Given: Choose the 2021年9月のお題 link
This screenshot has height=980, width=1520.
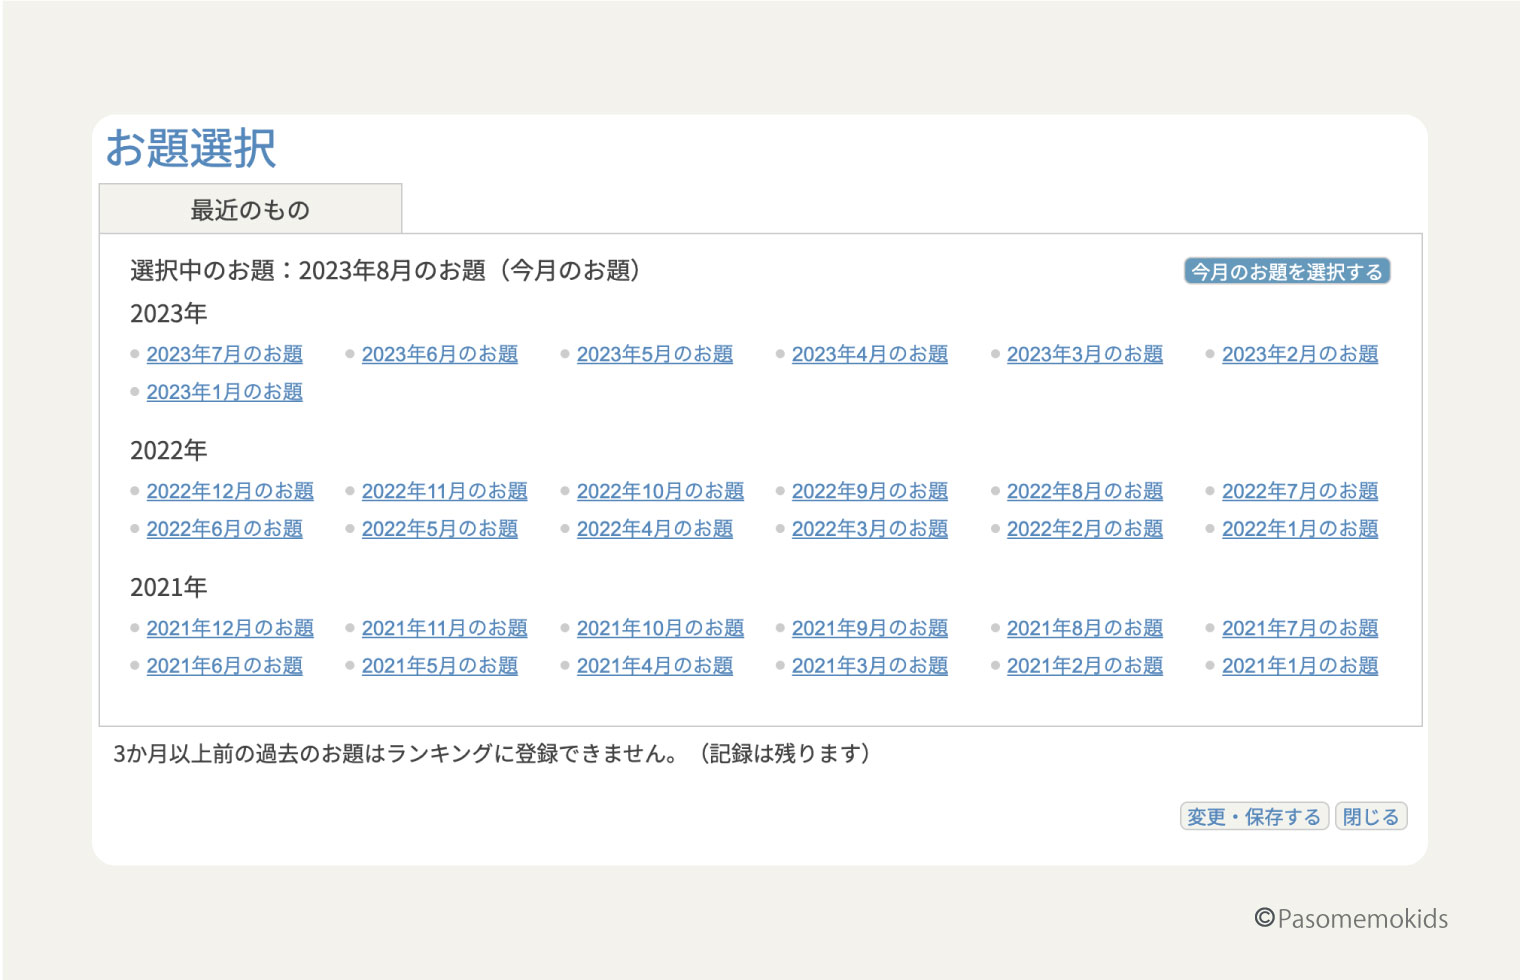Looking at the screenshot, I should (x=869, y=628).
